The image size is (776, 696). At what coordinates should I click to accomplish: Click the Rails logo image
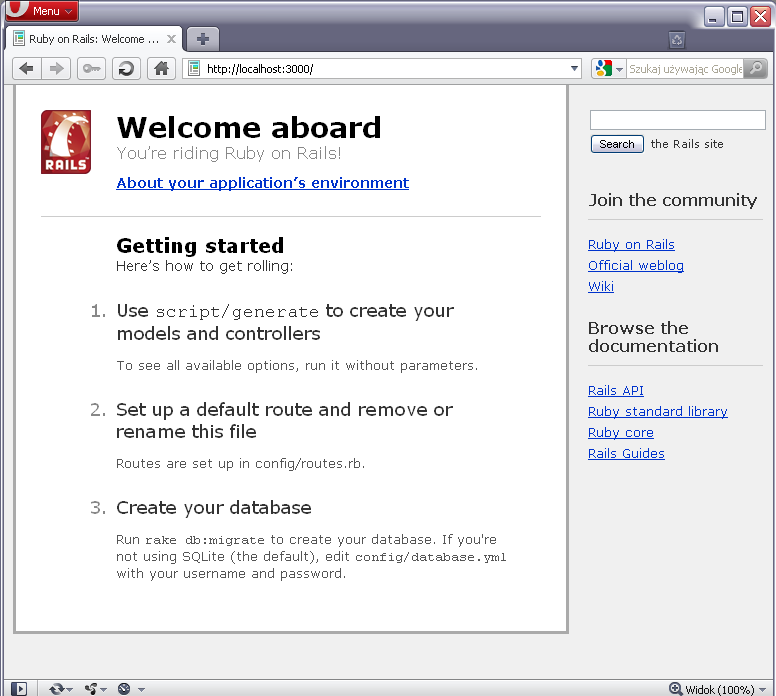(66, 142)
